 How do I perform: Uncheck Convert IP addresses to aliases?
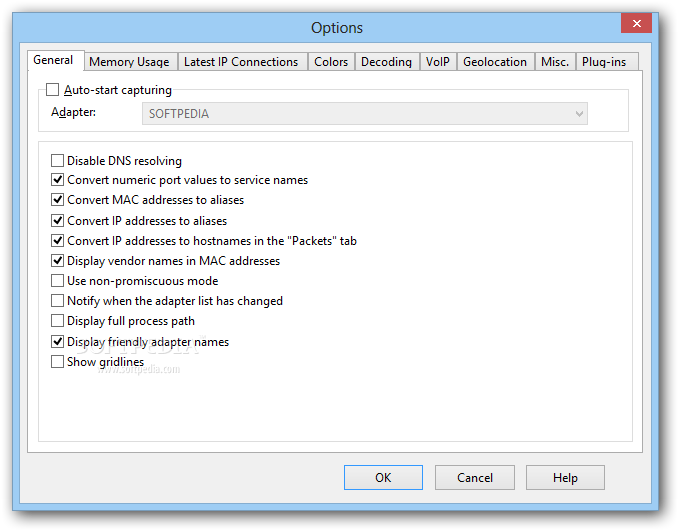tap(57, 220)
